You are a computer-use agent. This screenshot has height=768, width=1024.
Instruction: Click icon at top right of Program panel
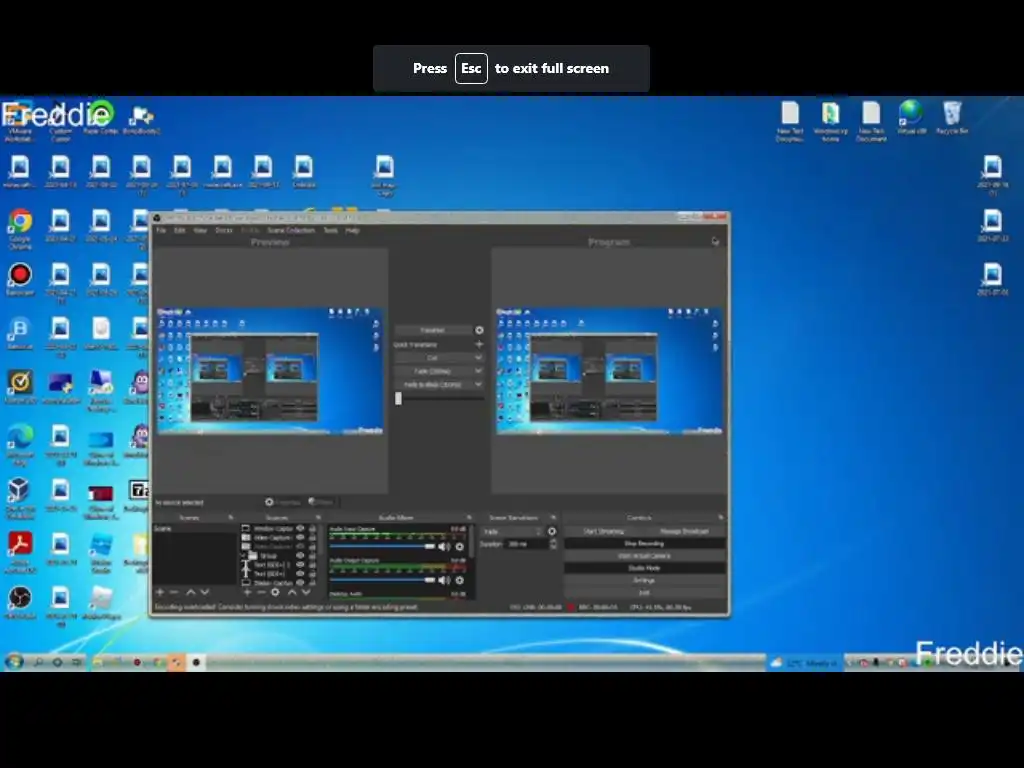tap(715, 242)
